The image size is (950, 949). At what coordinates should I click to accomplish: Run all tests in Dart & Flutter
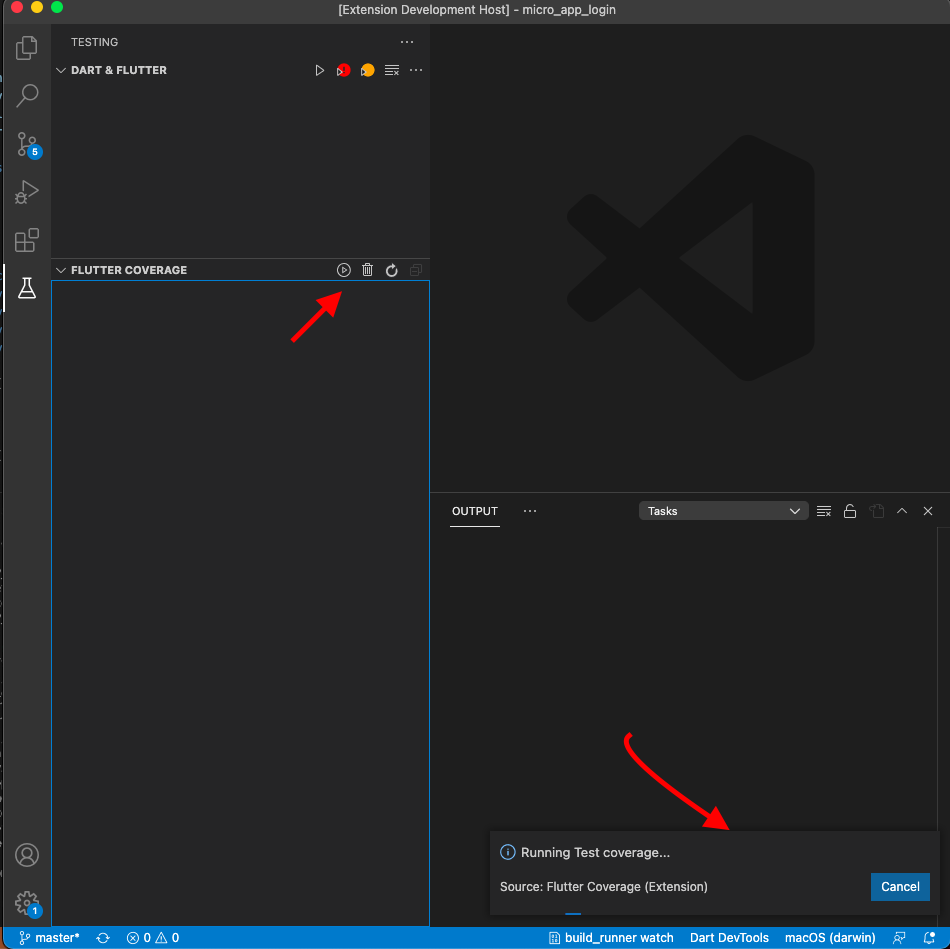(x=319, y=70)
